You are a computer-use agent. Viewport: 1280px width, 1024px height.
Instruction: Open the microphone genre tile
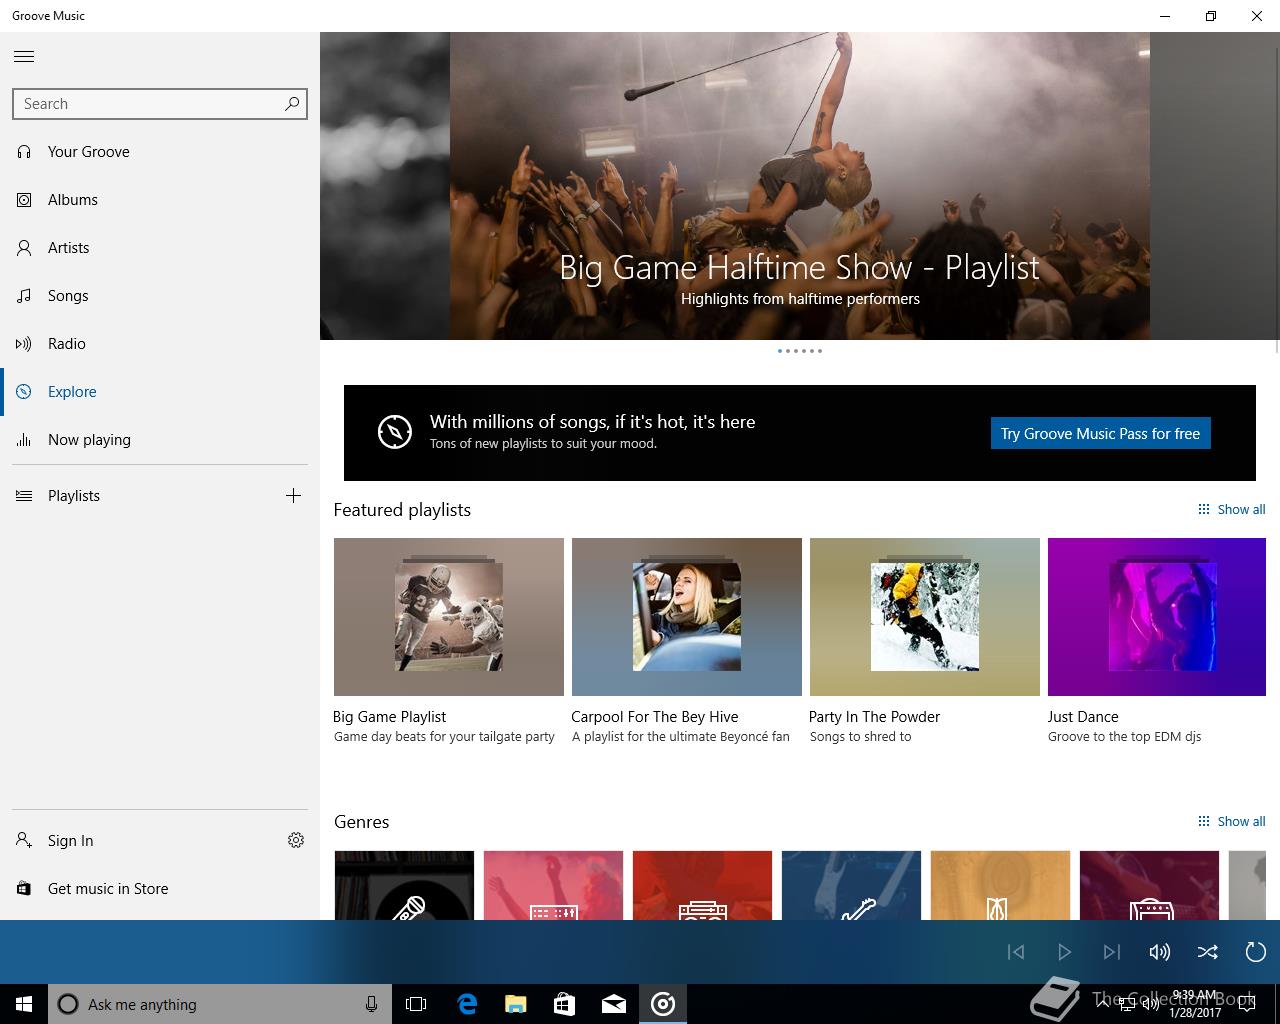404,885
